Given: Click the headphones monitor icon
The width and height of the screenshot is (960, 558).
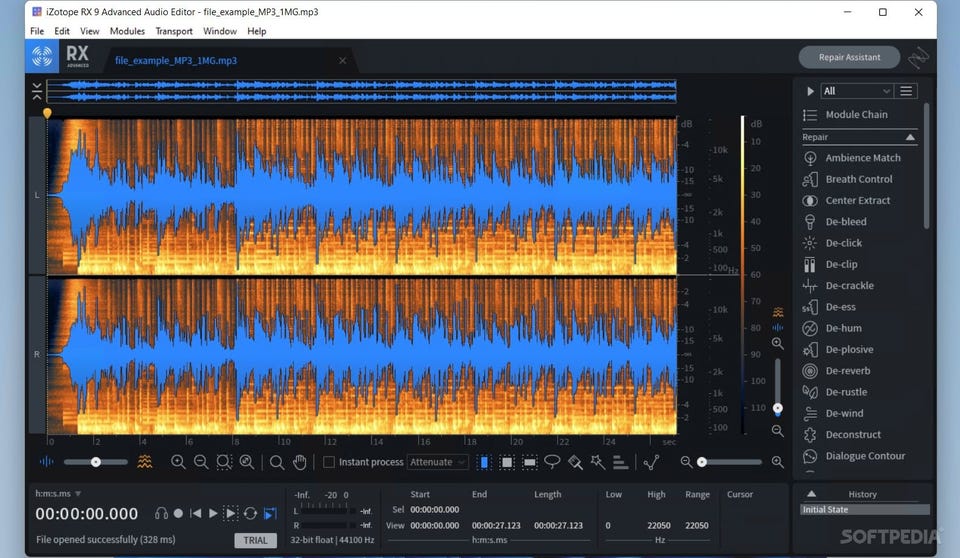Looking at the screenshot, I should (161, 514).
